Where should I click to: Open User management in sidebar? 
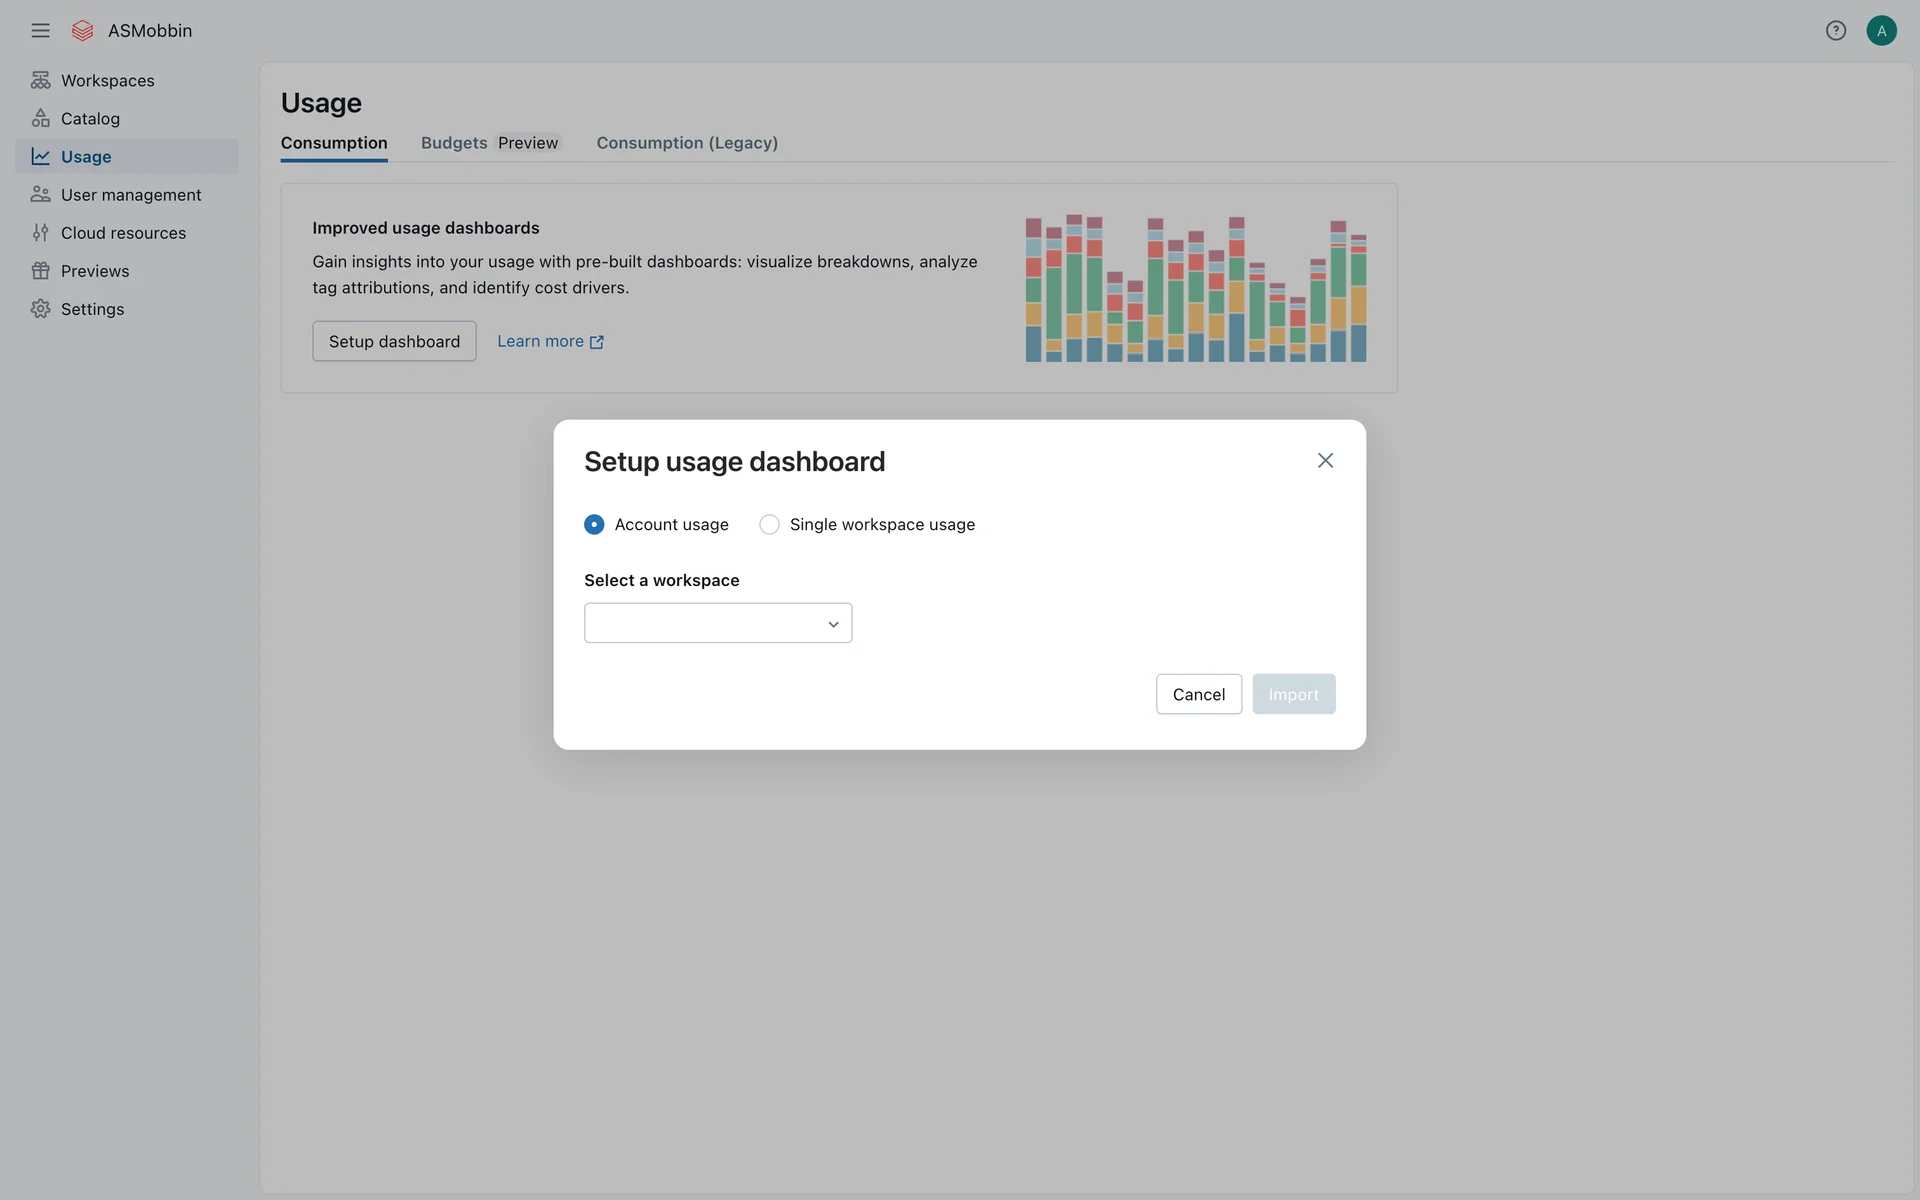tap(130, 195)
